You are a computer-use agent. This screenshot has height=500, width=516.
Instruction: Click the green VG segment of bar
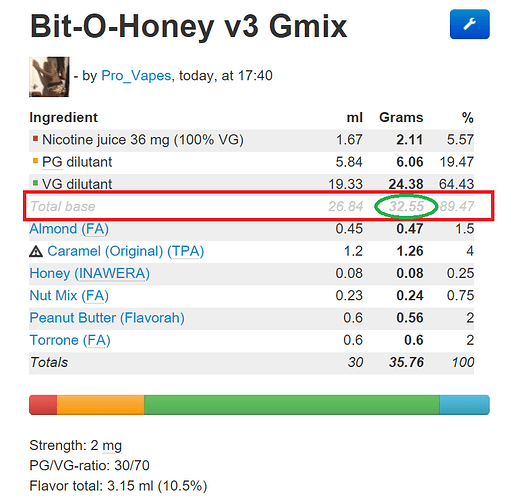pyautogui.click(x=292, y=405)
